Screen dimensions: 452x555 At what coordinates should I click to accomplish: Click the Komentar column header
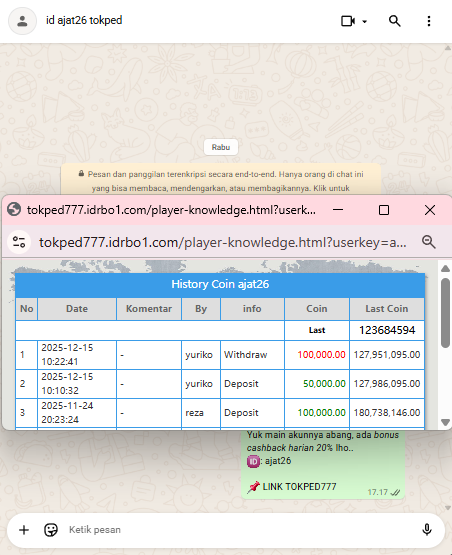coord(149,309)
